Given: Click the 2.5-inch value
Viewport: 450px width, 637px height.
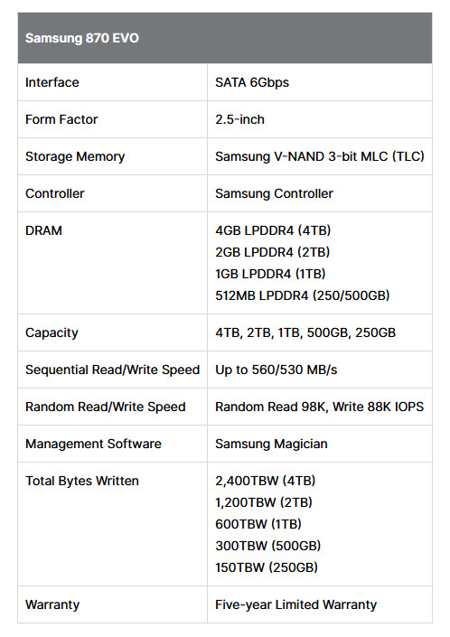Looking at the screenshot, I should 240,119.
